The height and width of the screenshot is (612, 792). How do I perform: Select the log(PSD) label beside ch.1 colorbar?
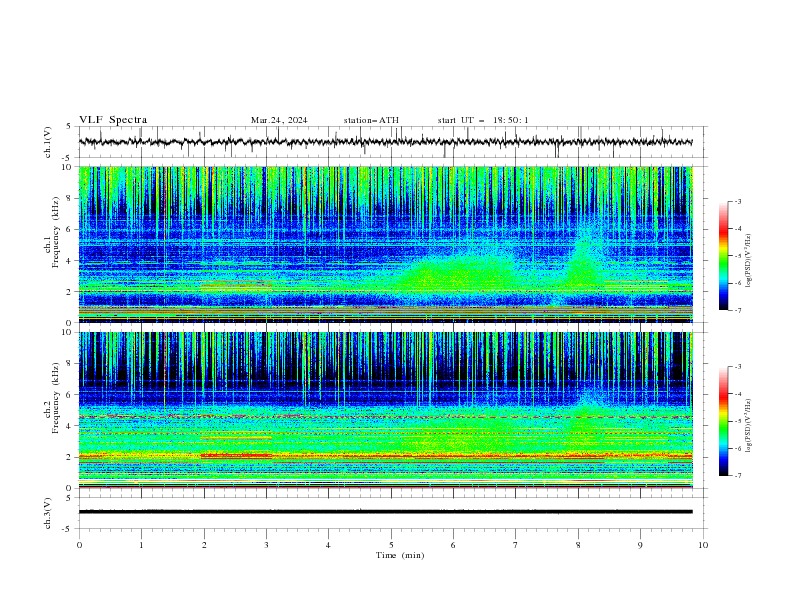pyautogui.click(x=748, y=261)
